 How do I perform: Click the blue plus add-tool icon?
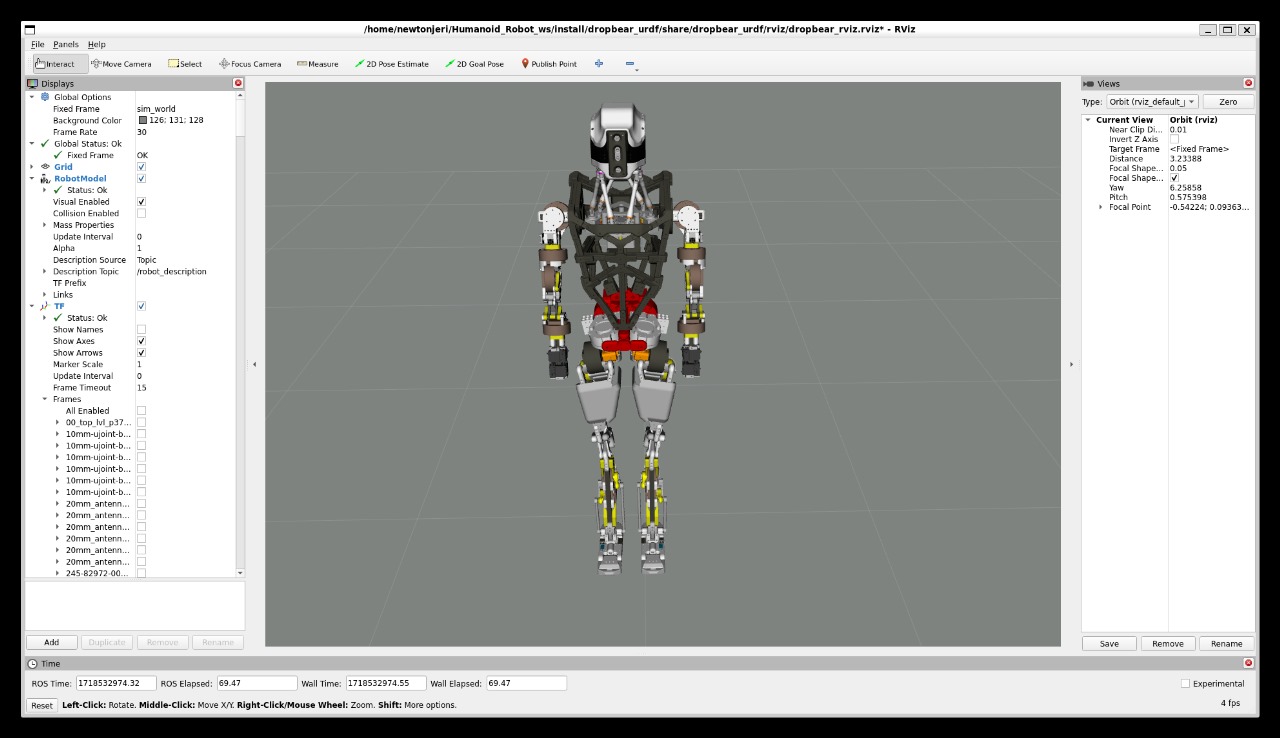tap(599, 64)
